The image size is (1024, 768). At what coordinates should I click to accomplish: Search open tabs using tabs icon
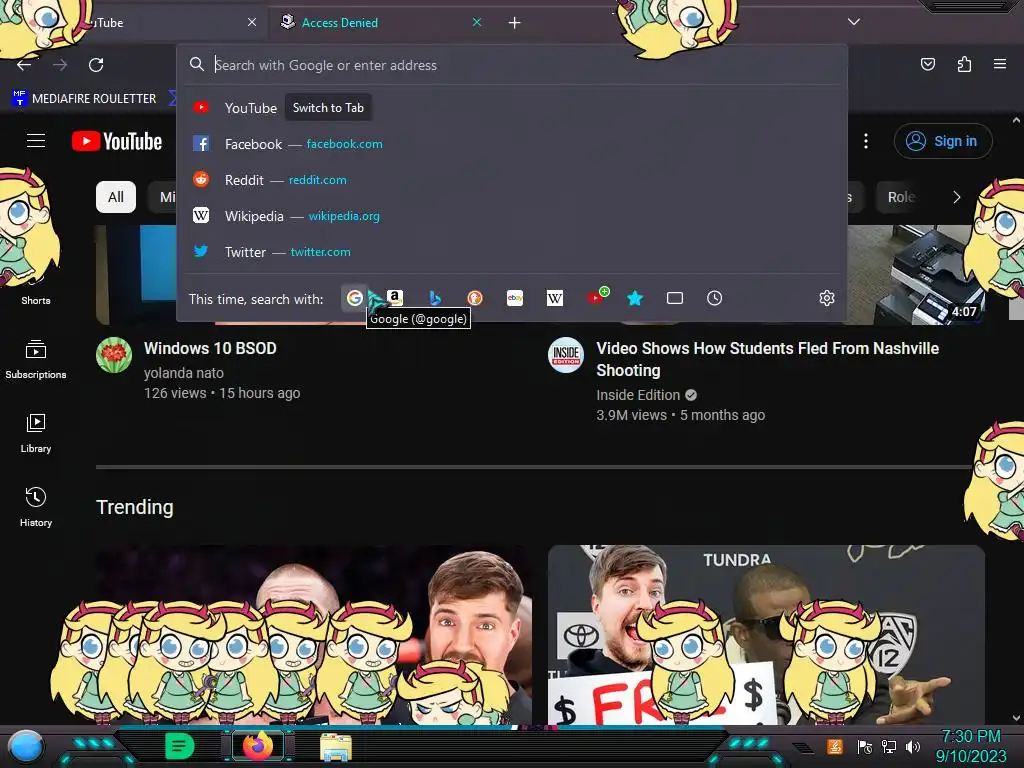click(675, 298)
